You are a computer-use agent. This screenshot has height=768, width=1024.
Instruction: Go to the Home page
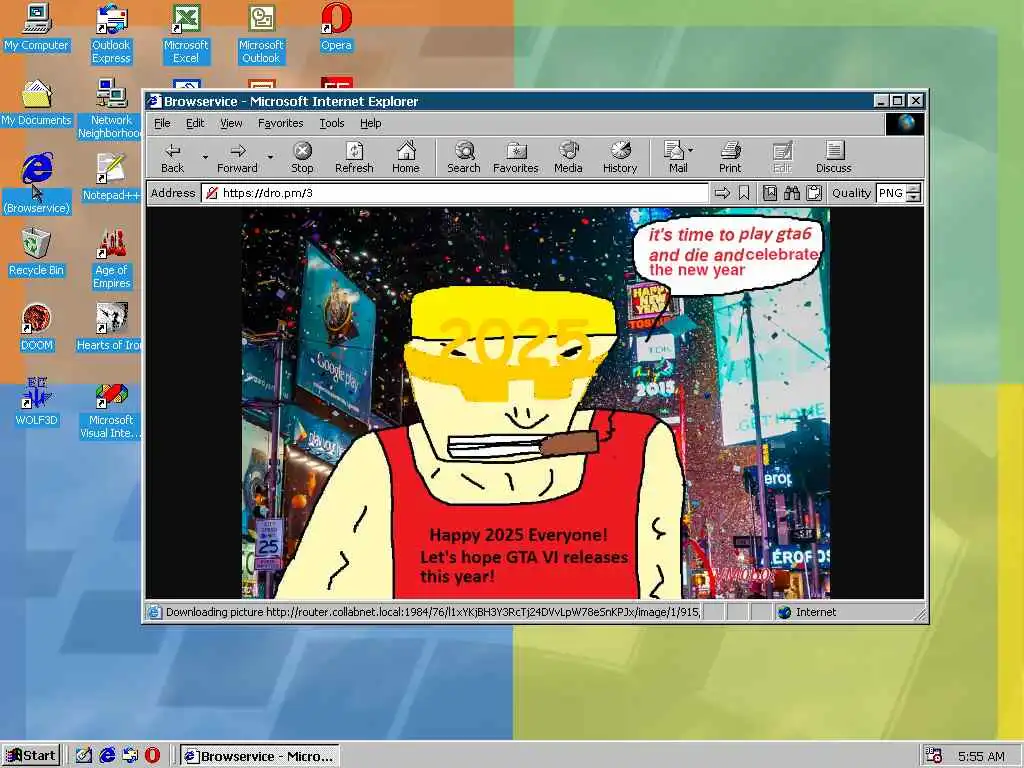[406, 157]
